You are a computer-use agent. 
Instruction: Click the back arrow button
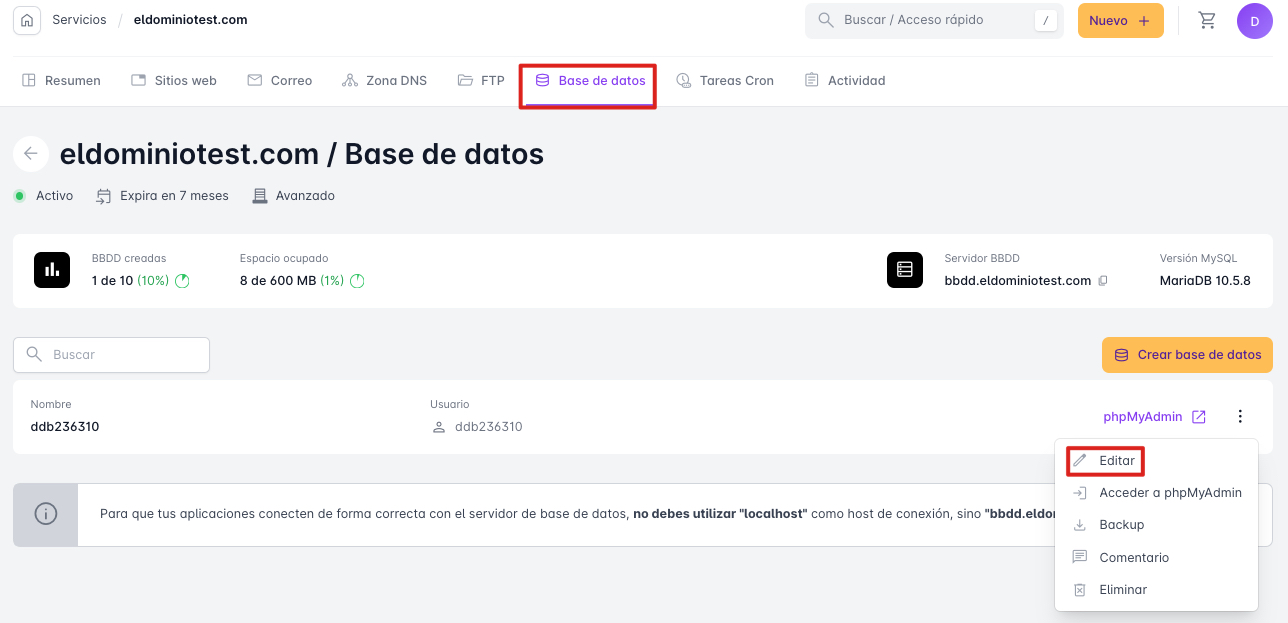pyautogui.click(x=31, y=154)
